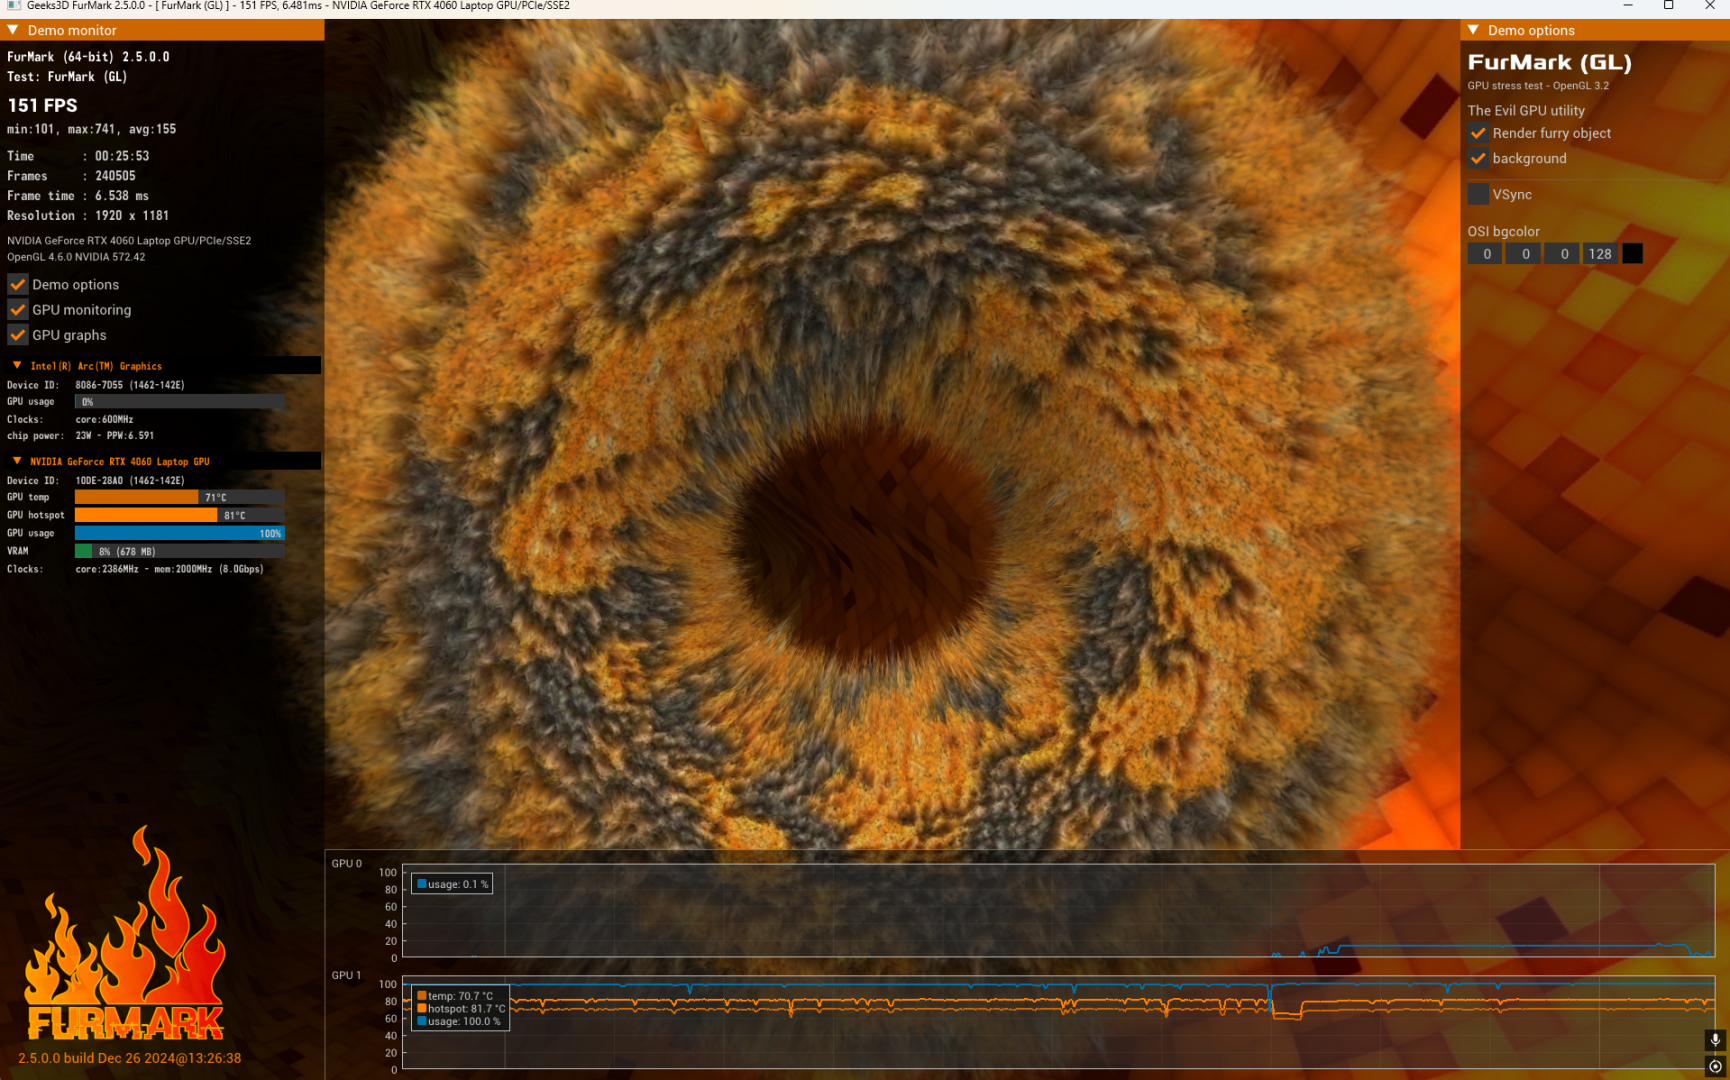Click the second OSI bgcolor value field
Image resolution: width=1730 pixels, height=1080 pixels.
[x=1524, y=254]
